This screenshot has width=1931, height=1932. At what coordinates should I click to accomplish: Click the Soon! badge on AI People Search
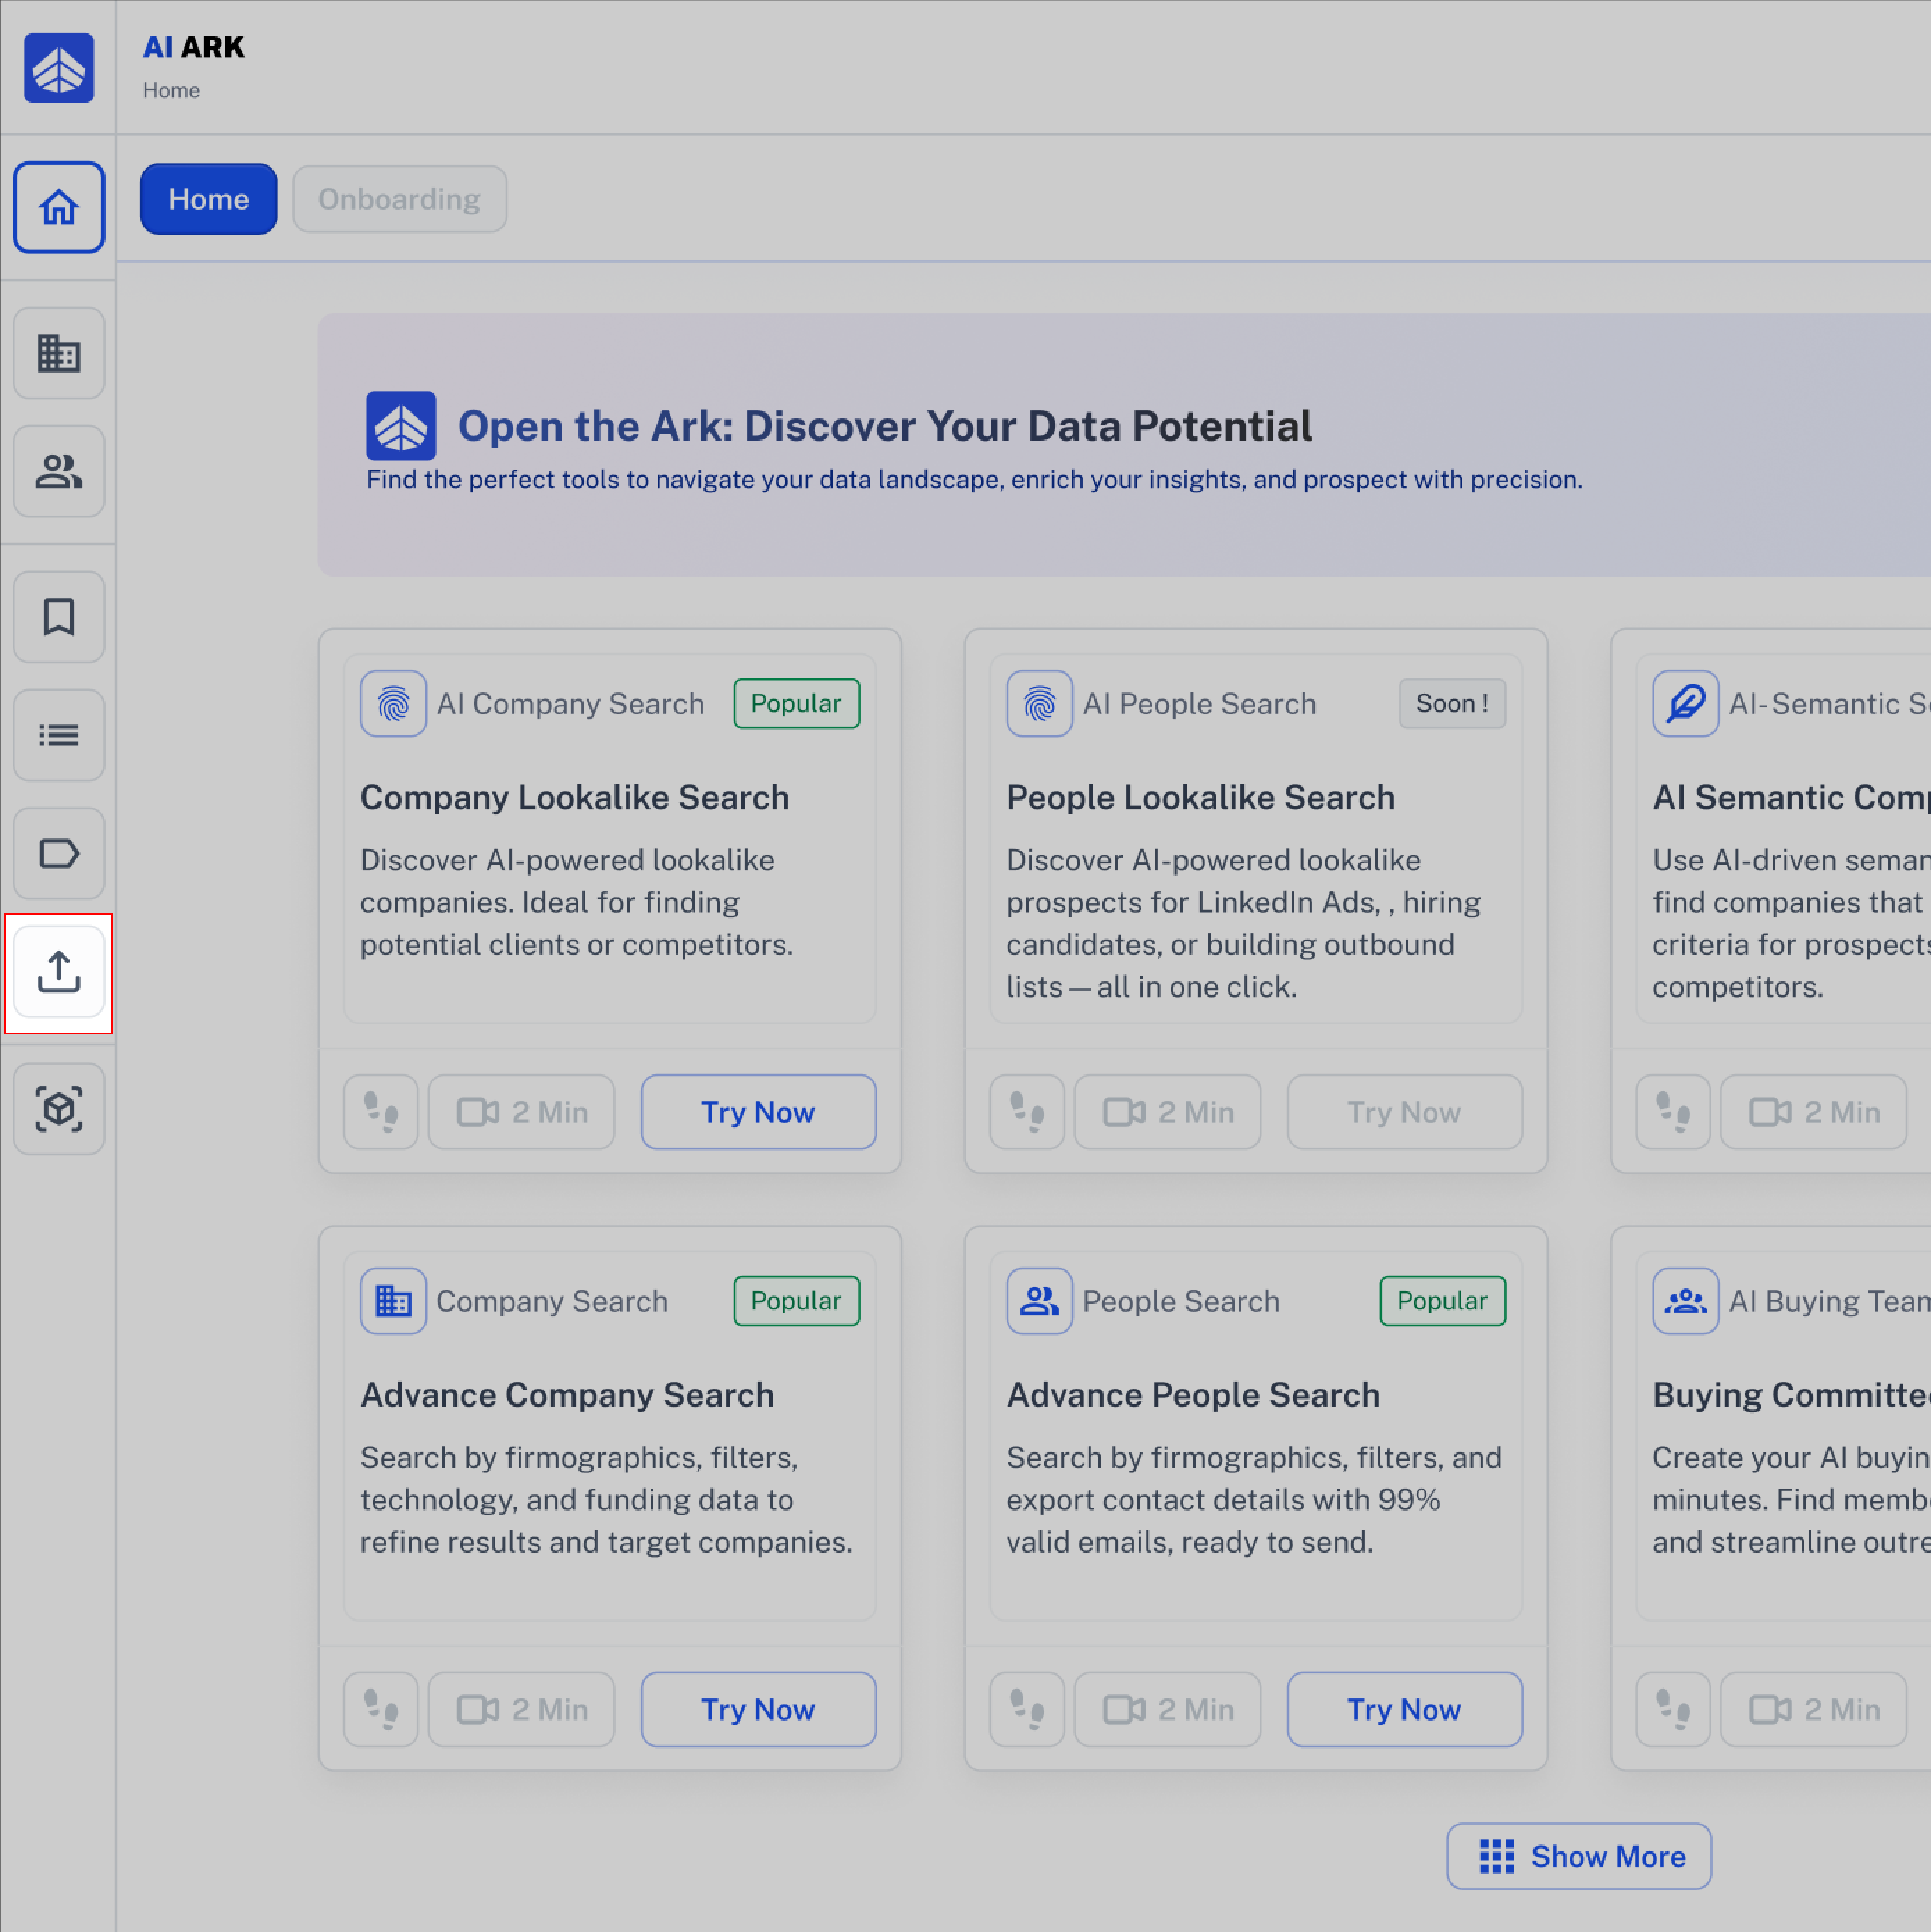(x=1453, y=704)
